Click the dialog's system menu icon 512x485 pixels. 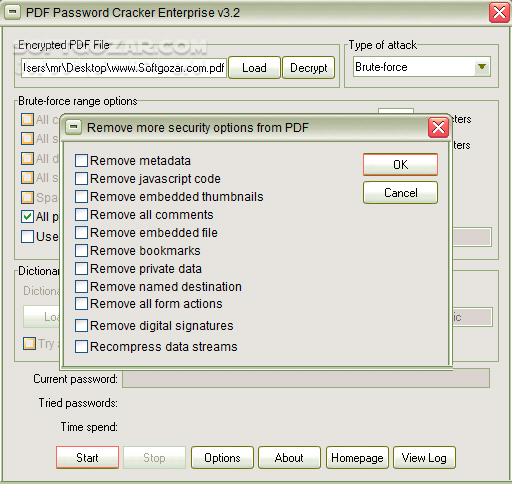(x=74, y=127)
